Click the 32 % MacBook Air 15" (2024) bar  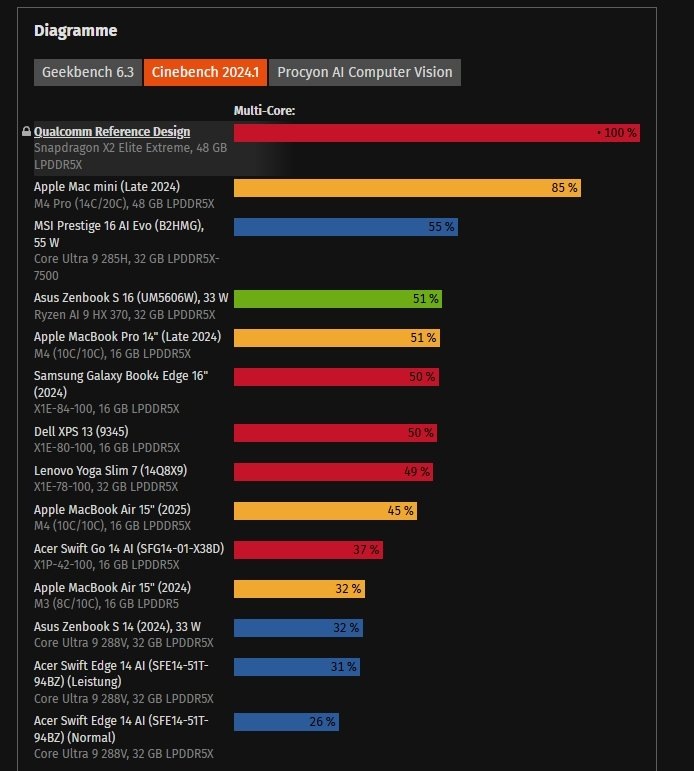300,589
